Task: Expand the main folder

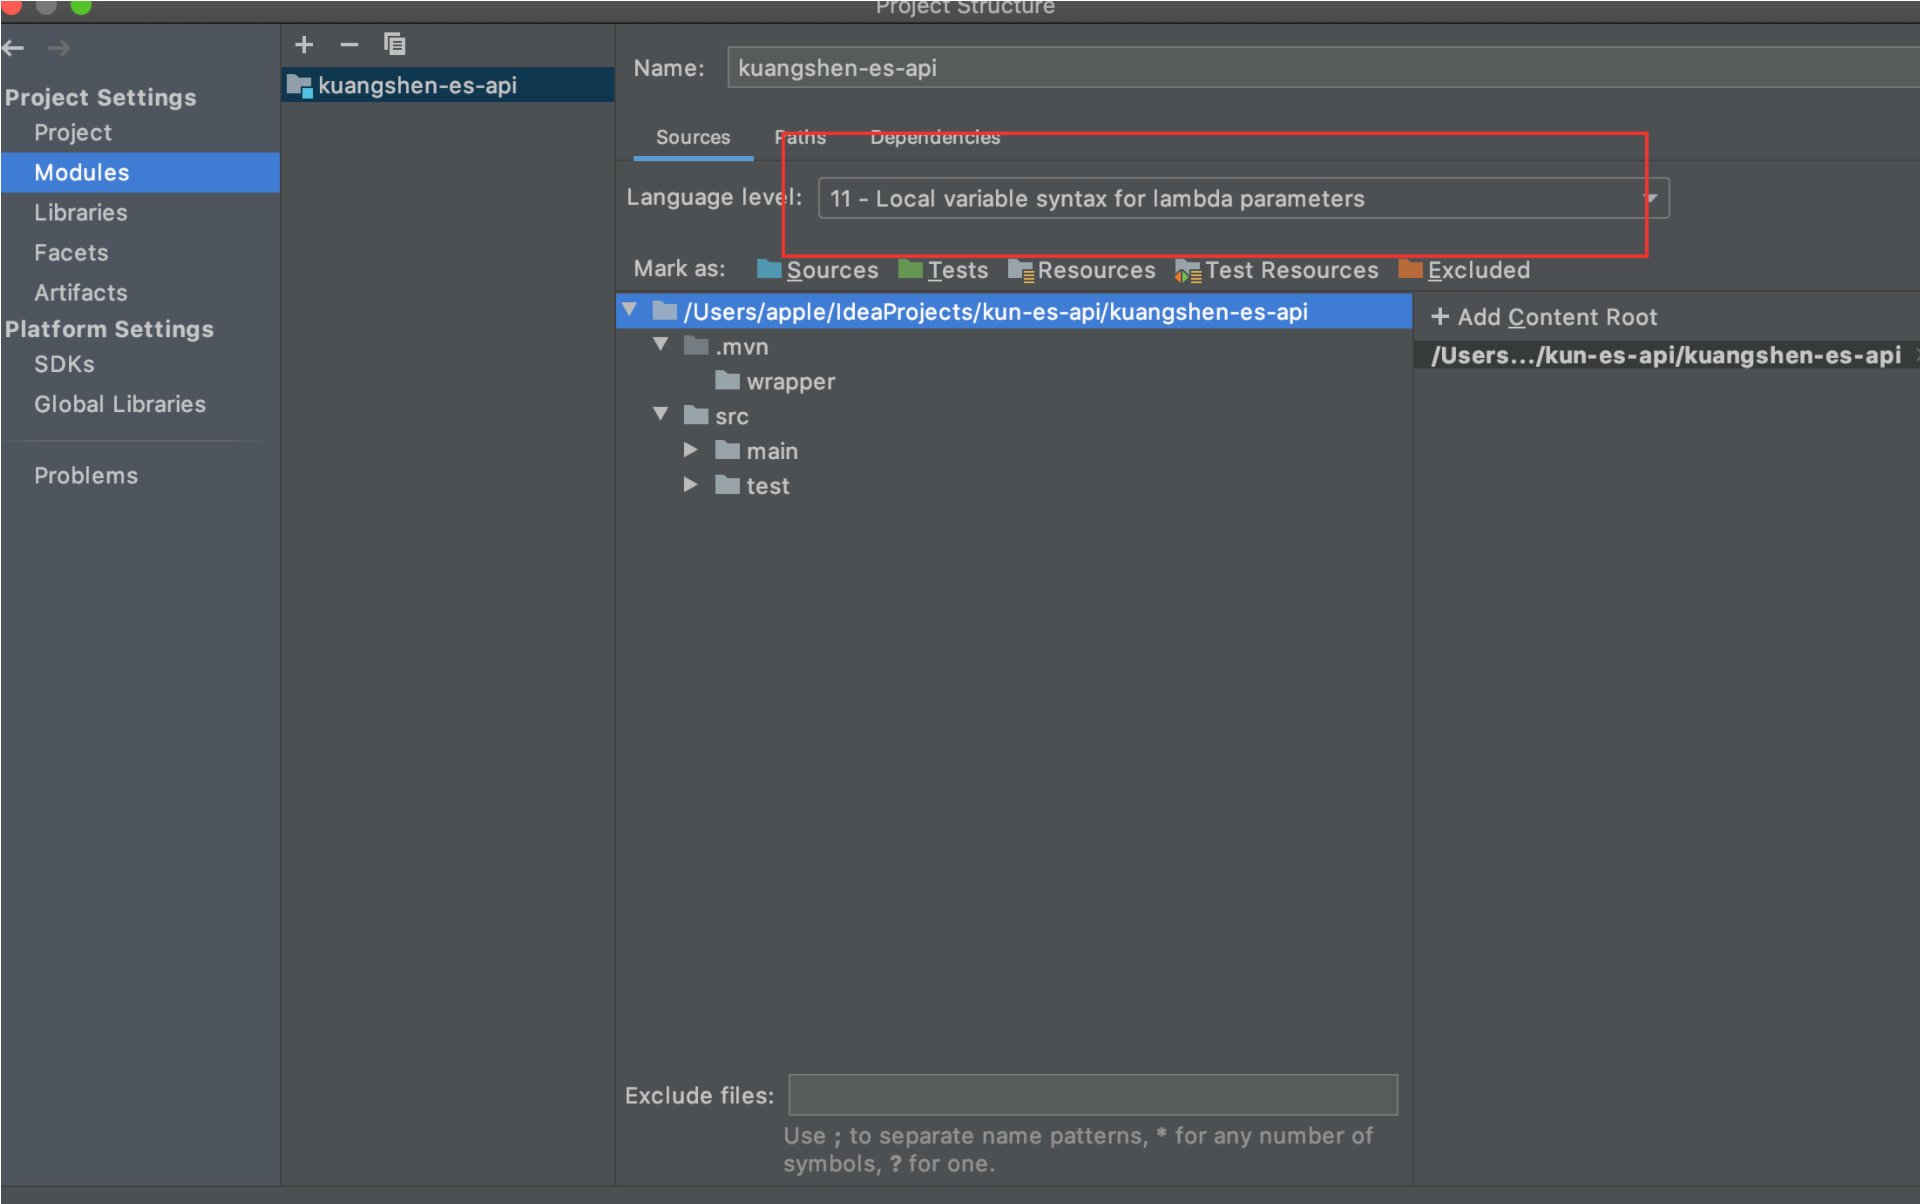Action: click(x=690, y=450)
